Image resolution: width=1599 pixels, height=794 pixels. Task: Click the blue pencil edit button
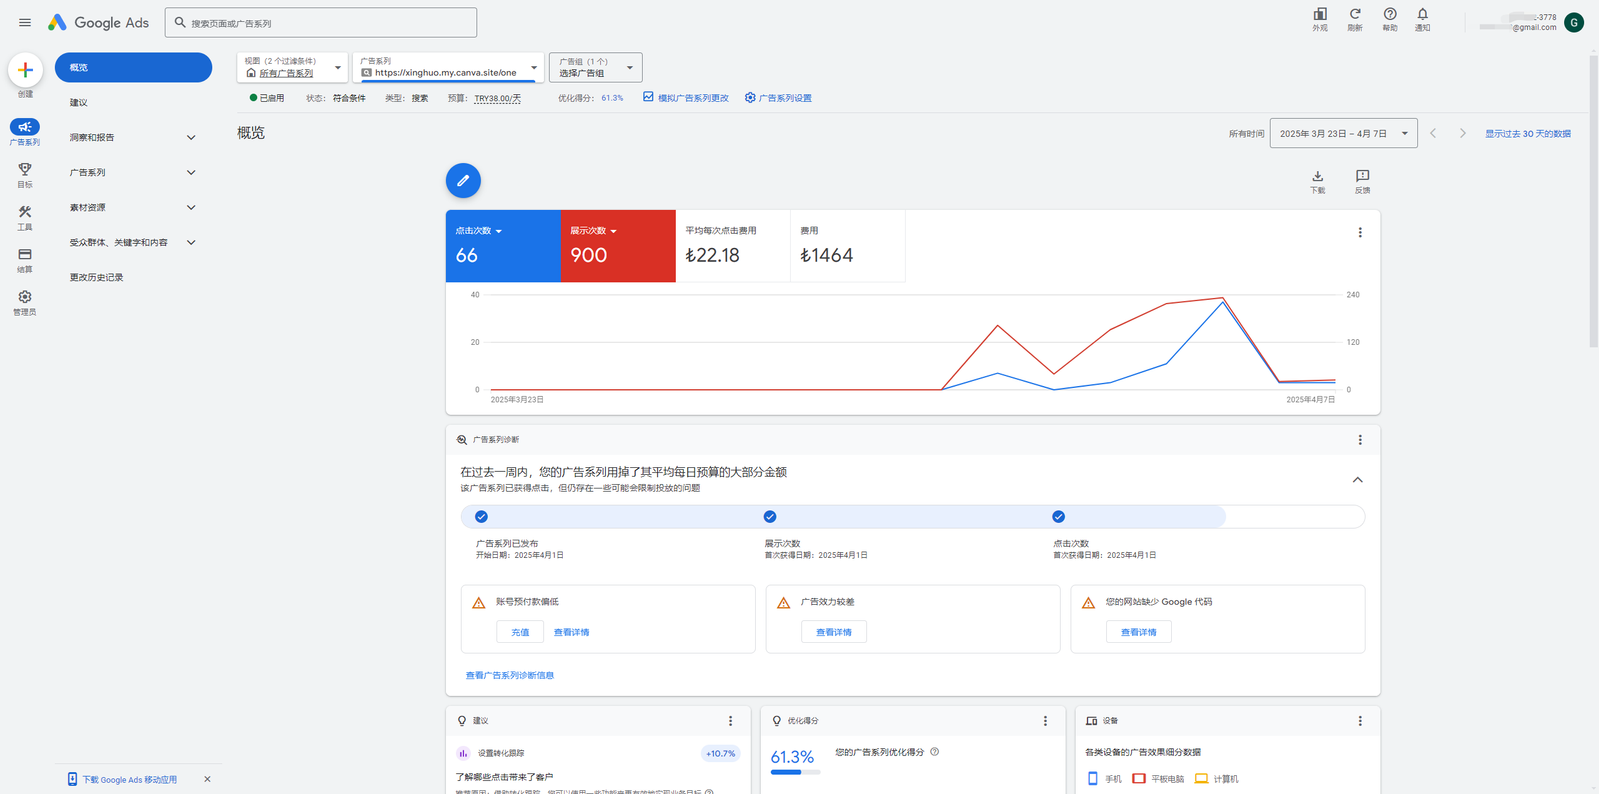(463, 181)
